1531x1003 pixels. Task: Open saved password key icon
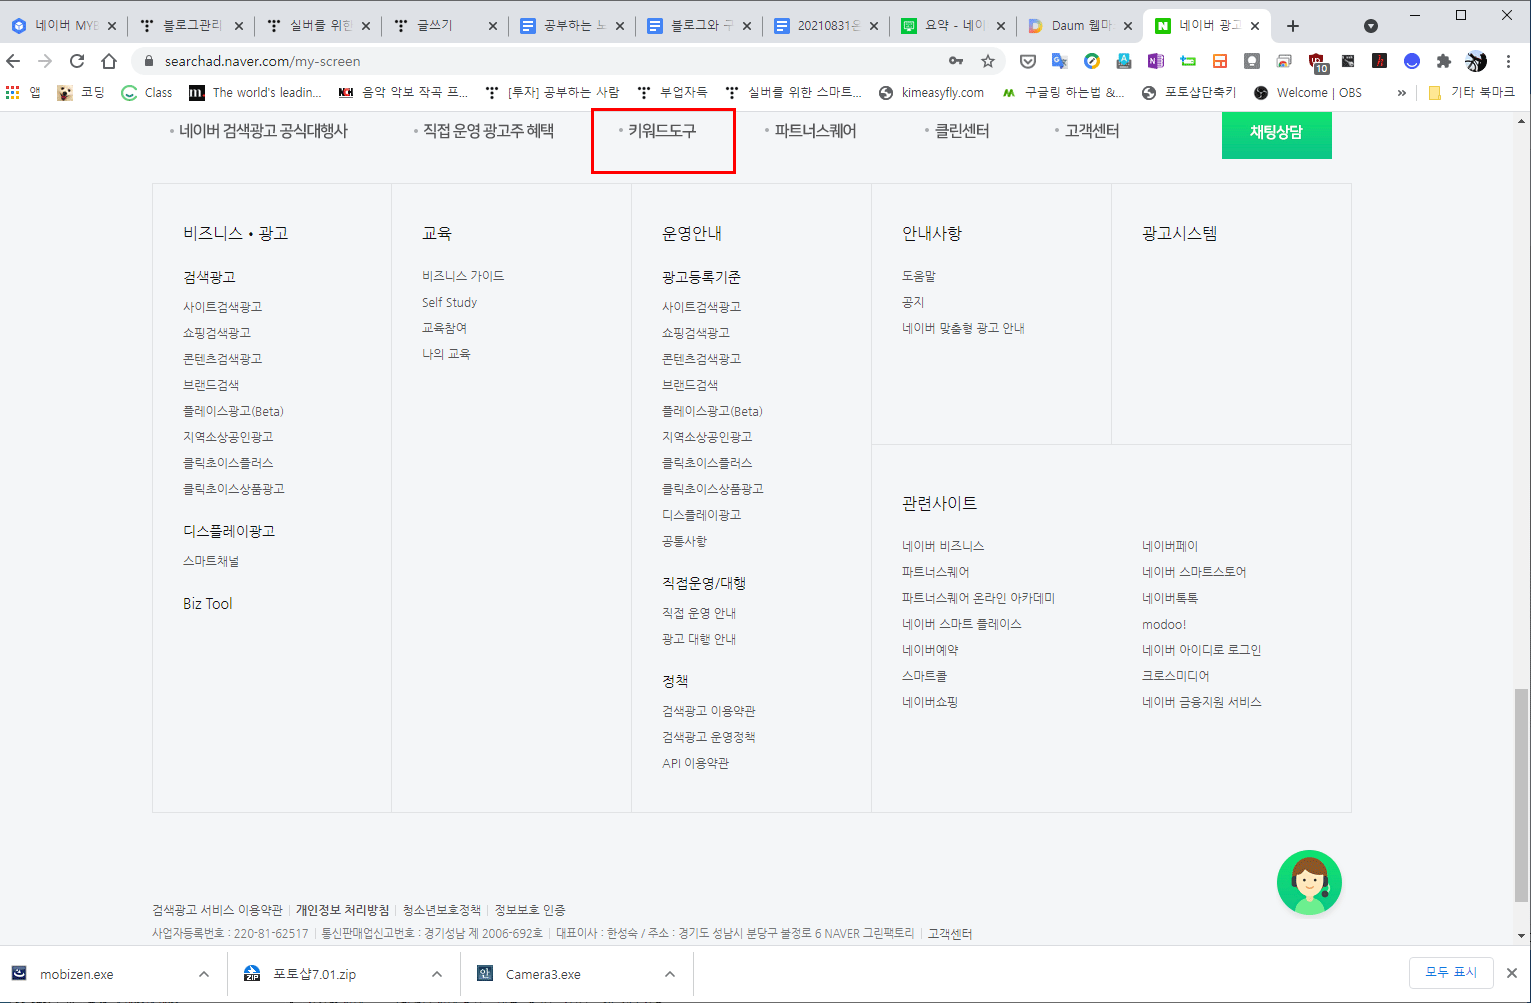point(956,61)
